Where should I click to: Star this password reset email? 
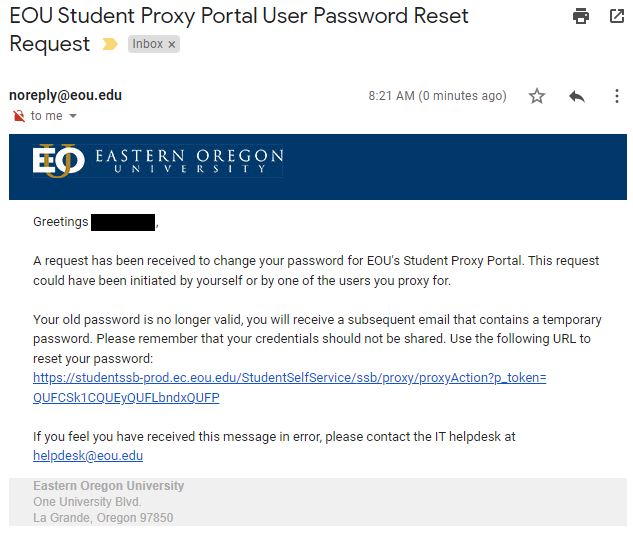pyautogui.click(x=537, y=96)
